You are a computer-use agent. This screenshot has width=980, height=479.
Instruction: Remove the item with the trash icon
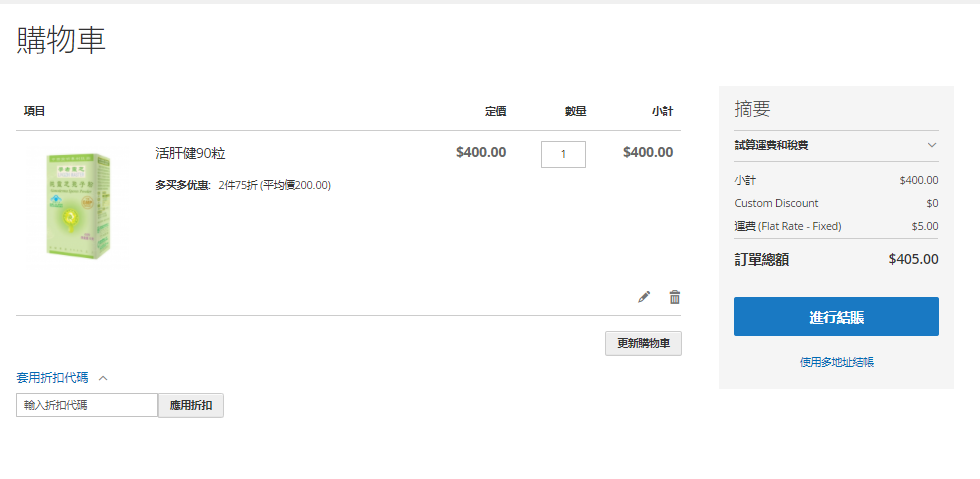coord(674,297)
